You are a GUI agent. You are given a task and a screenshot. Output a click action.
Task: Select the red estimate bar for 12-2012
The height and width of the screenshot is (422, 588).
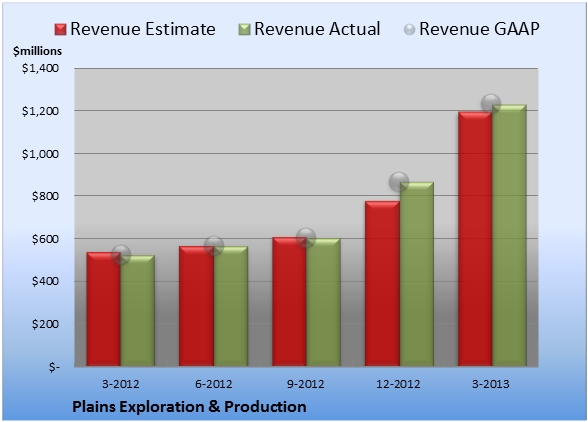point(382,284)
